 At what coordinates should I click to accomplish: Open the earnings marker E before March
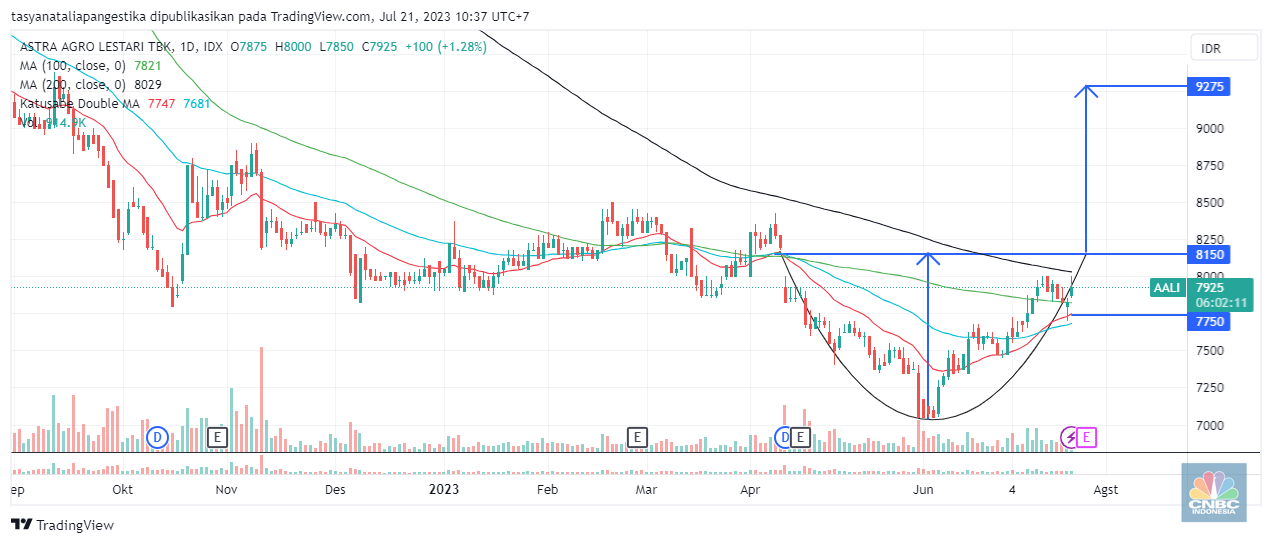(637, 437)
